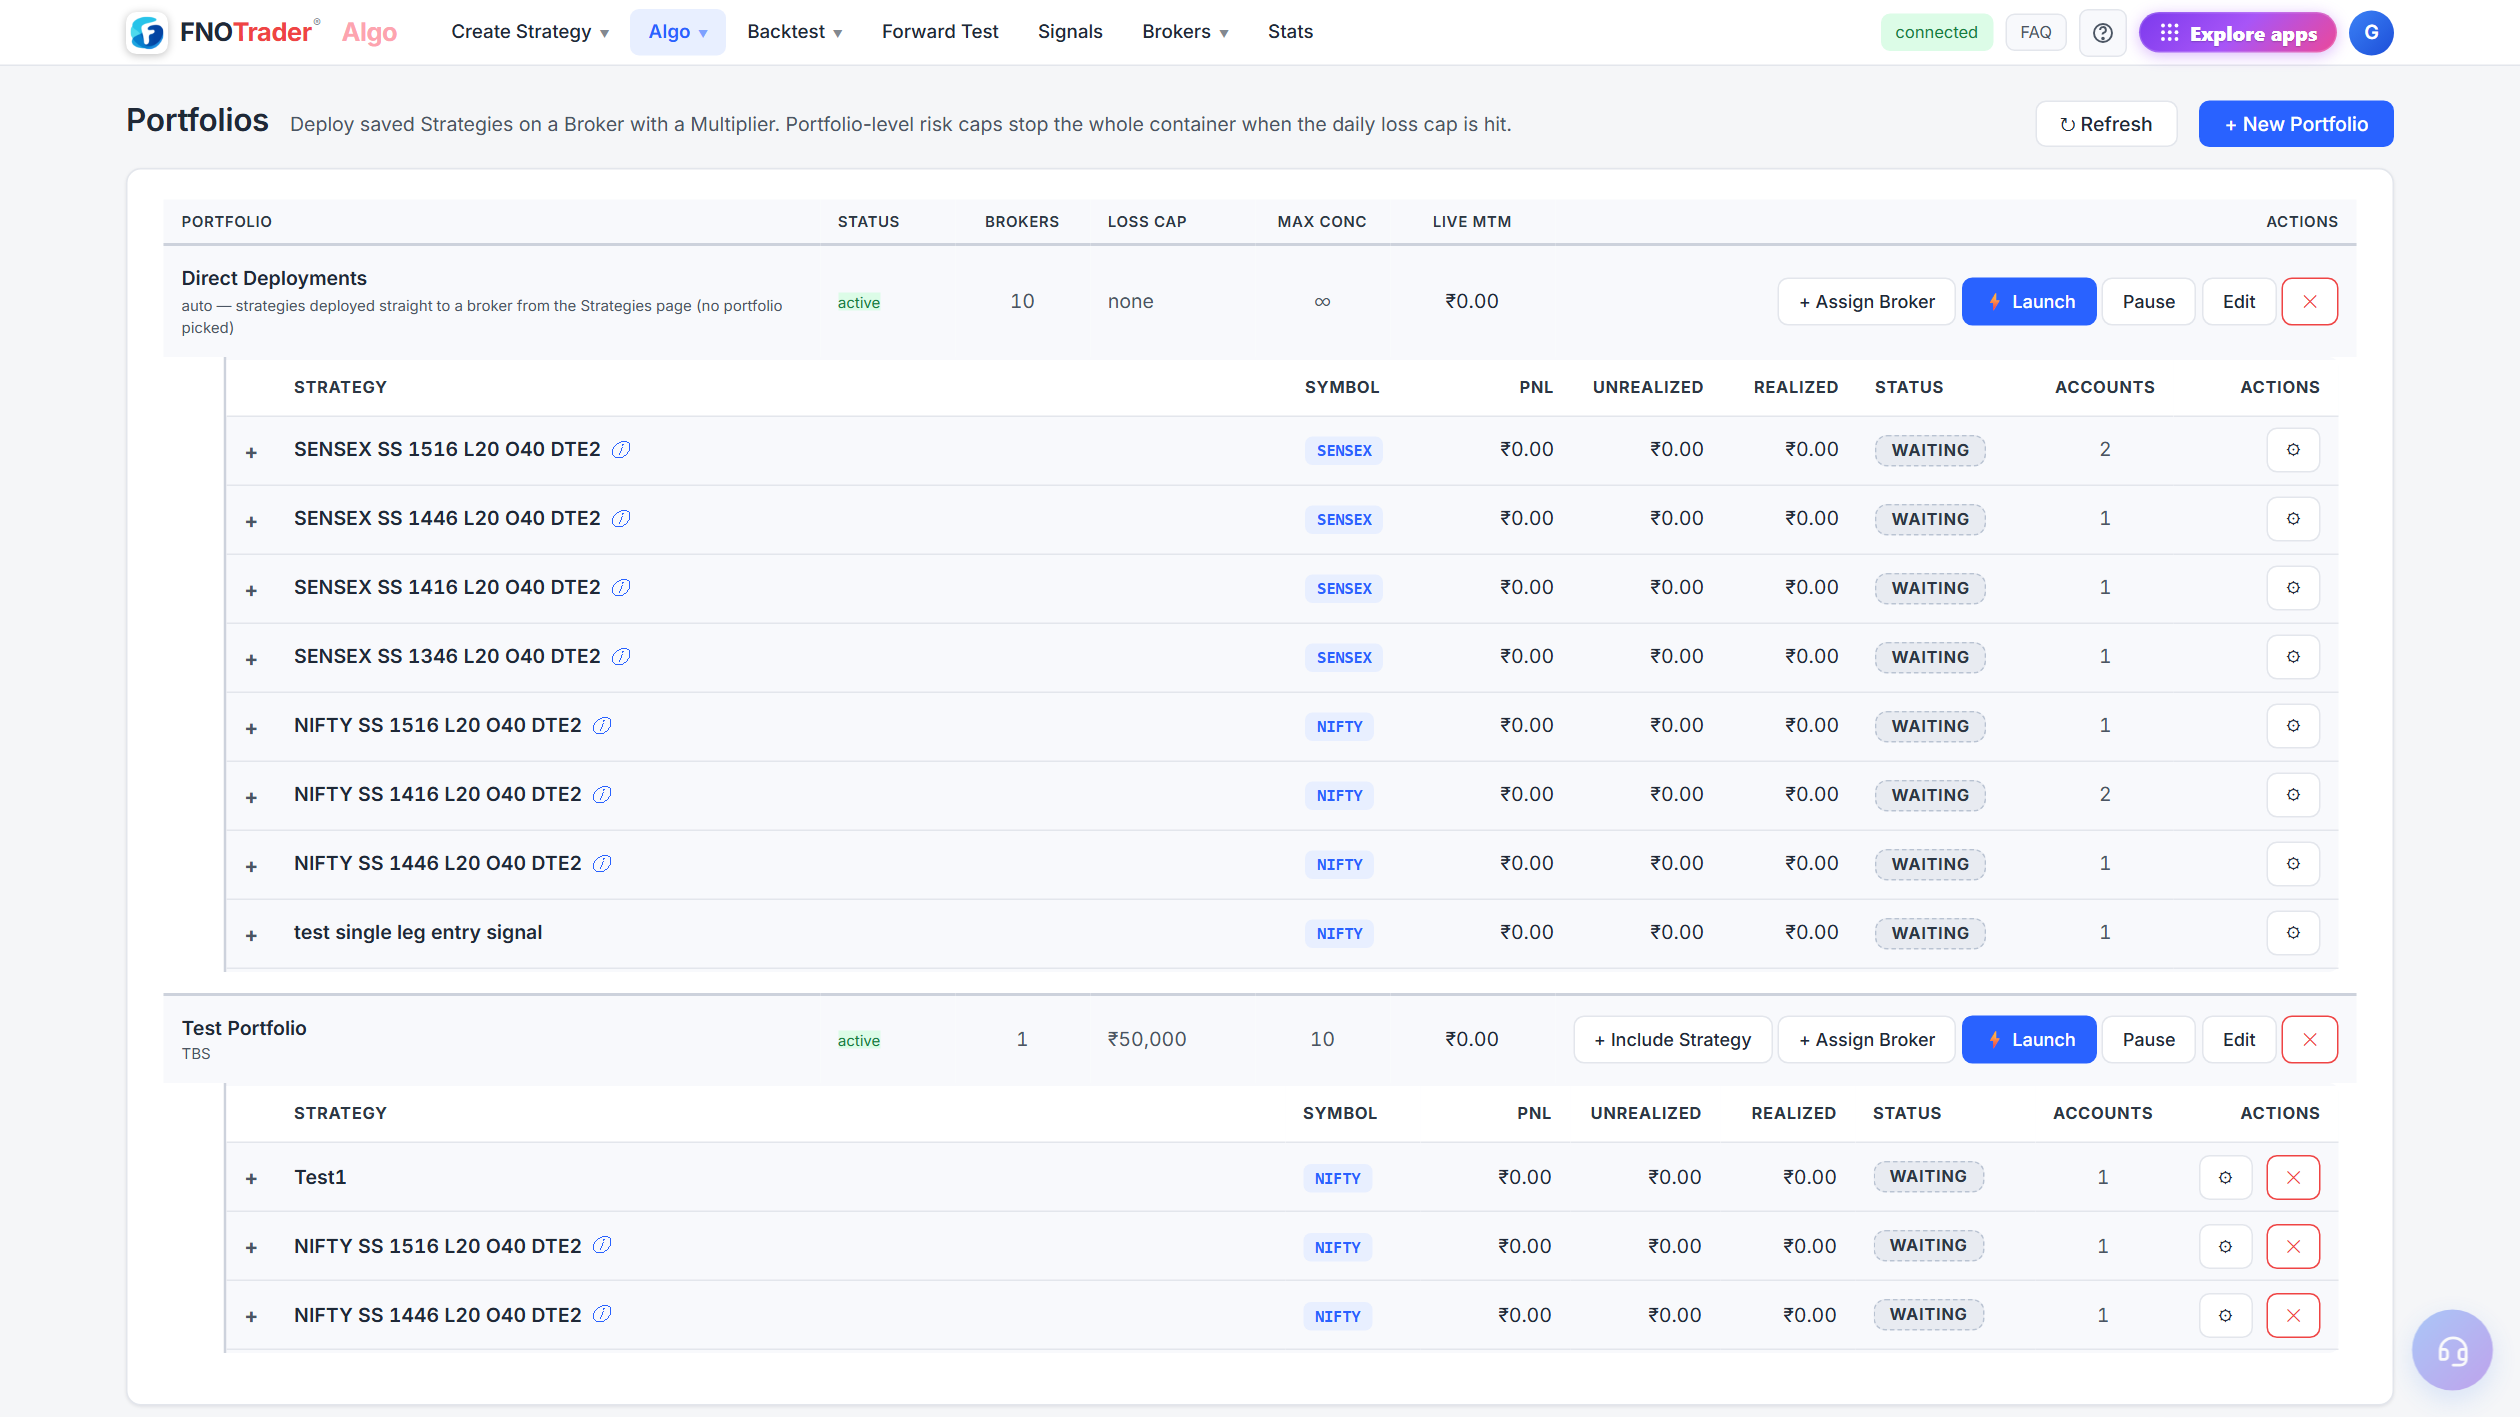This screenshot has width=2520, height=1418.
Task: Go to Signals page
Action: (1070, 32)
